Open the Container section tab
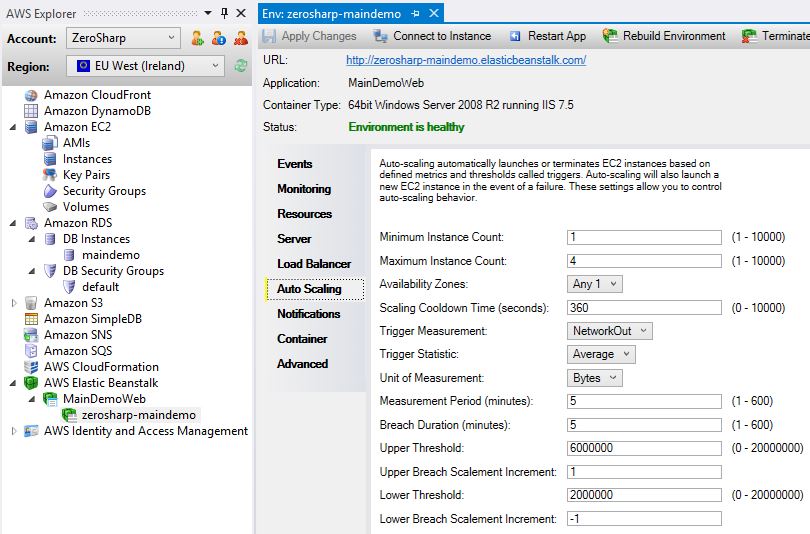810x534 pixels. [x=302, y=339]
